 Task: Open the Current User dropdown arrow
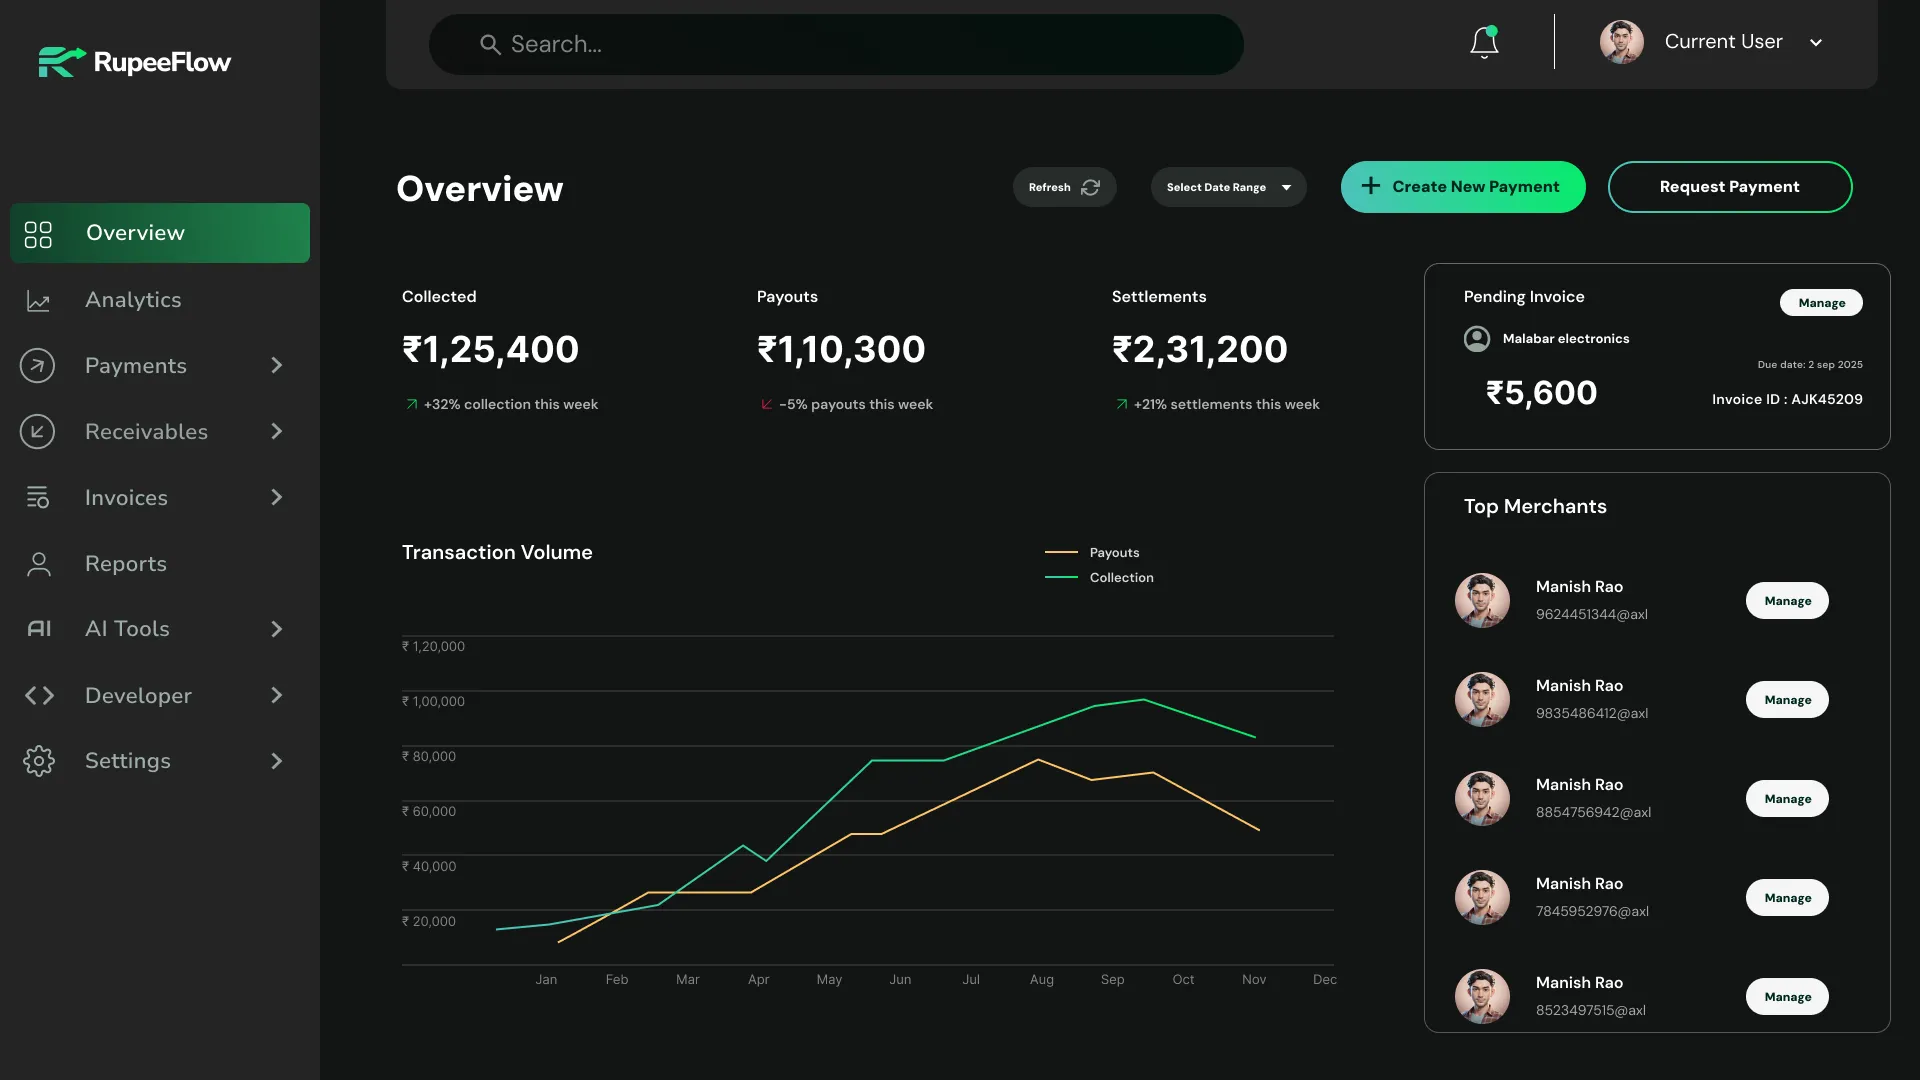click(1816, 43)
